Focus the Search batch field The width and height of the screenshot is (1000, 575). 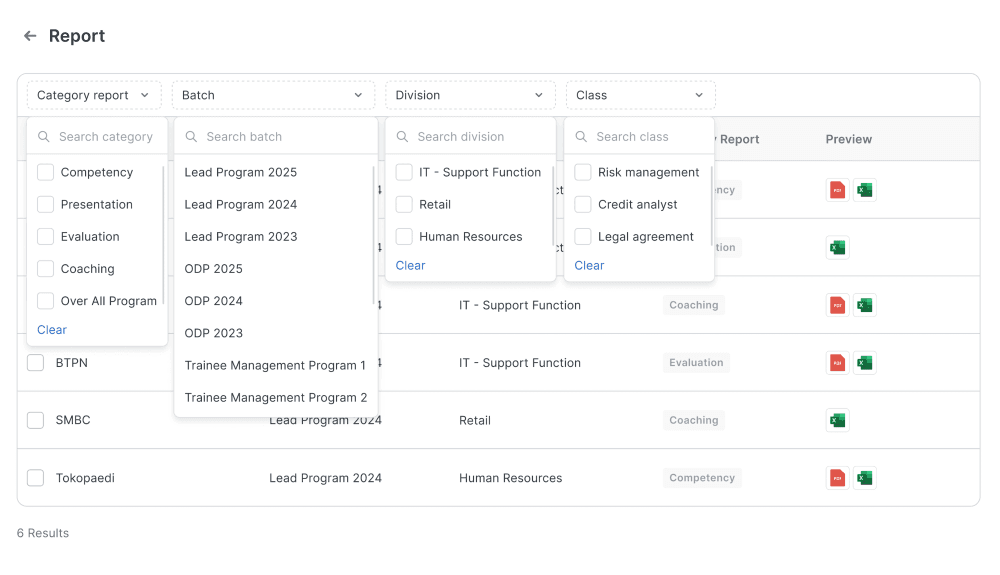point(276,136)
